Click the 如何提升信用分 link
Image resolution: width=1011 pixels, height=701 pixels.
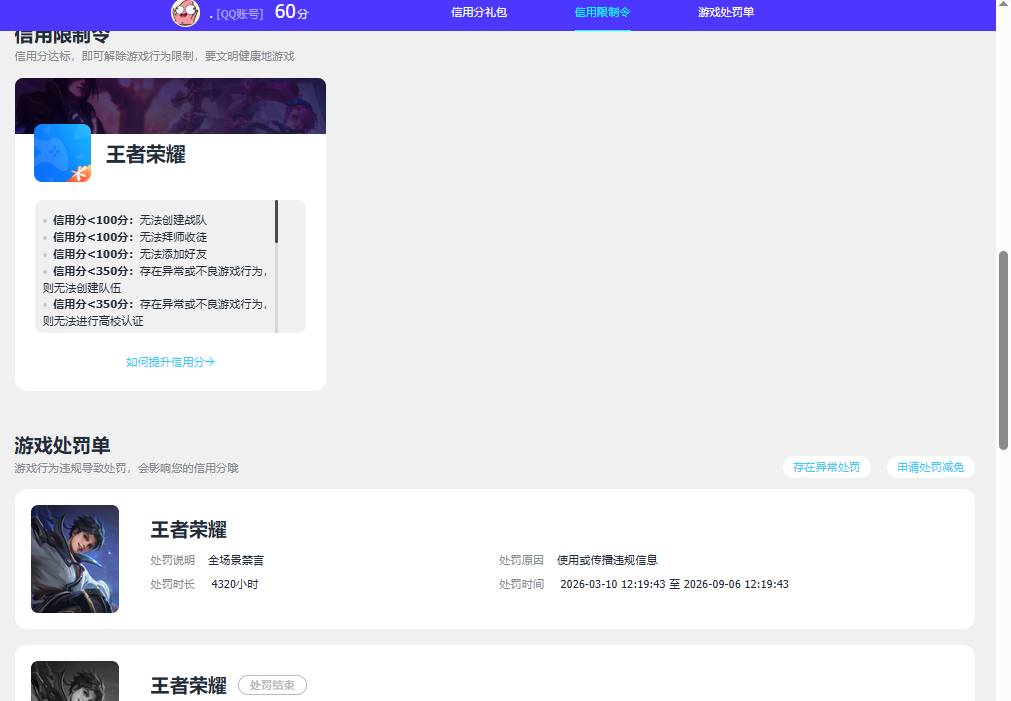[170, 362]
